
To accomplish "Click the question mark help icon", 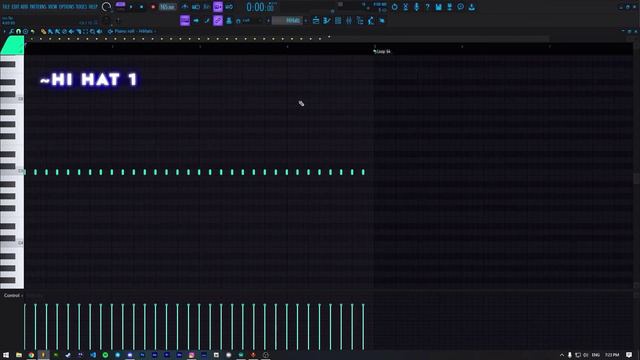I will pos(427,7).
